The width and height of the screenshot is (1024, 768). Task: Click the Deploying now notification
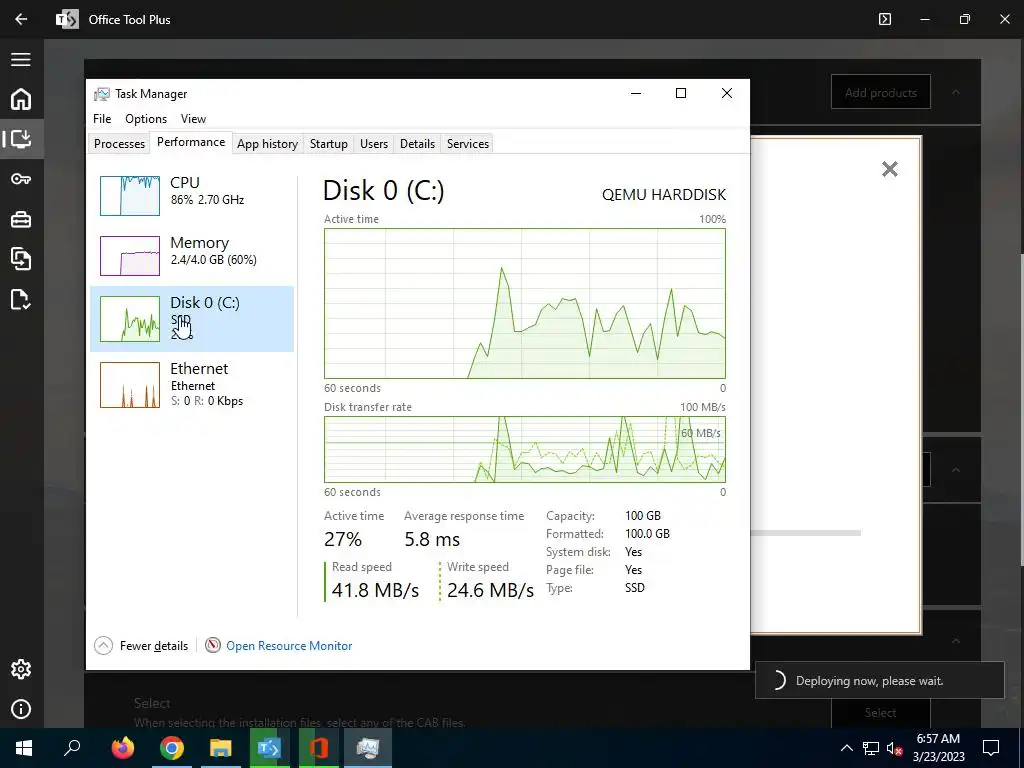pyautogui.click(x=880, y=680)
